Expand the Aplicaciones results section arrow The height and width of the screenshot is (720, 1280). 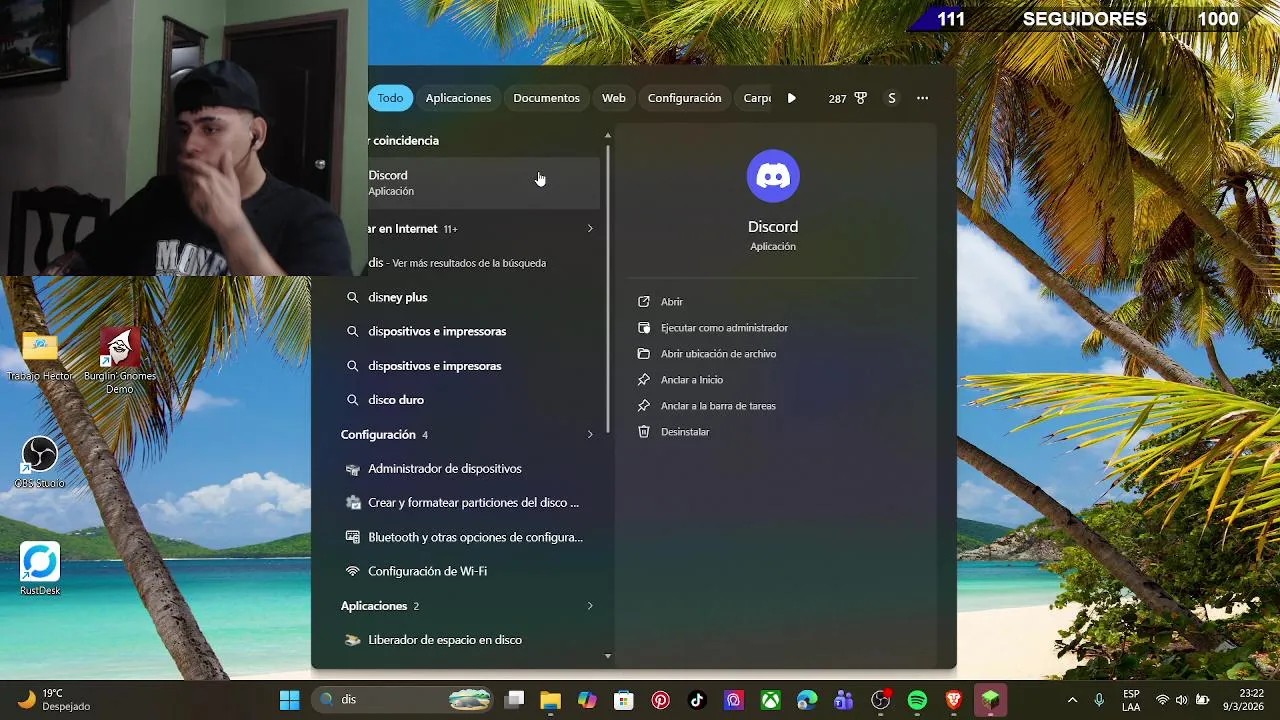[590, 606]
